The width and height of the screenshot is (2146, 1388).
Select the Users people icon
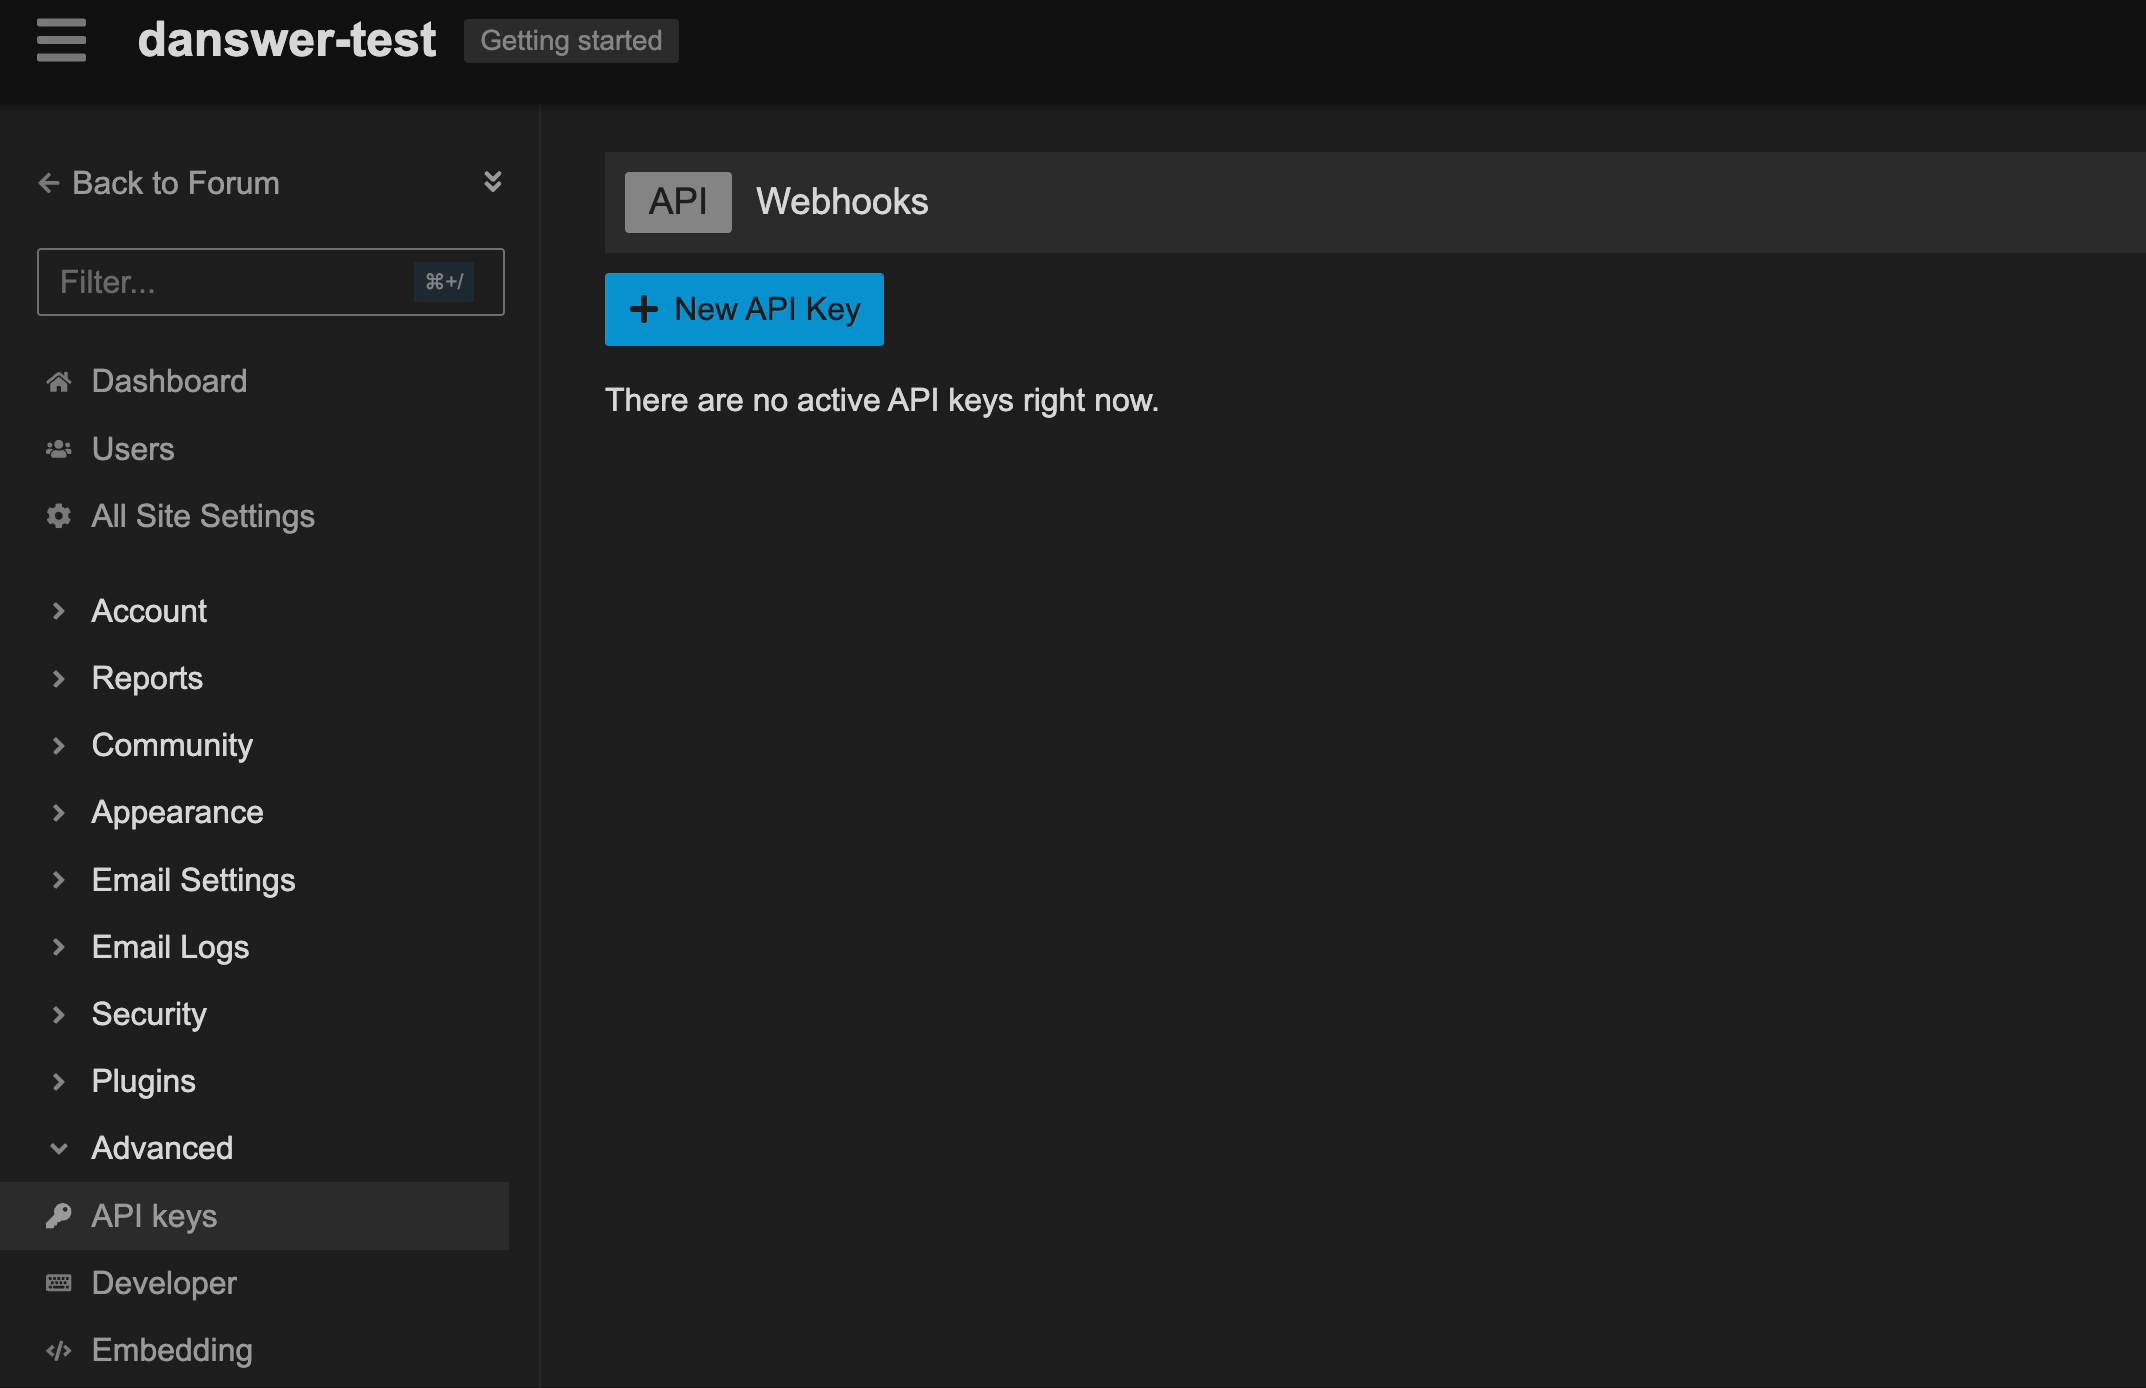coord(58,449)
